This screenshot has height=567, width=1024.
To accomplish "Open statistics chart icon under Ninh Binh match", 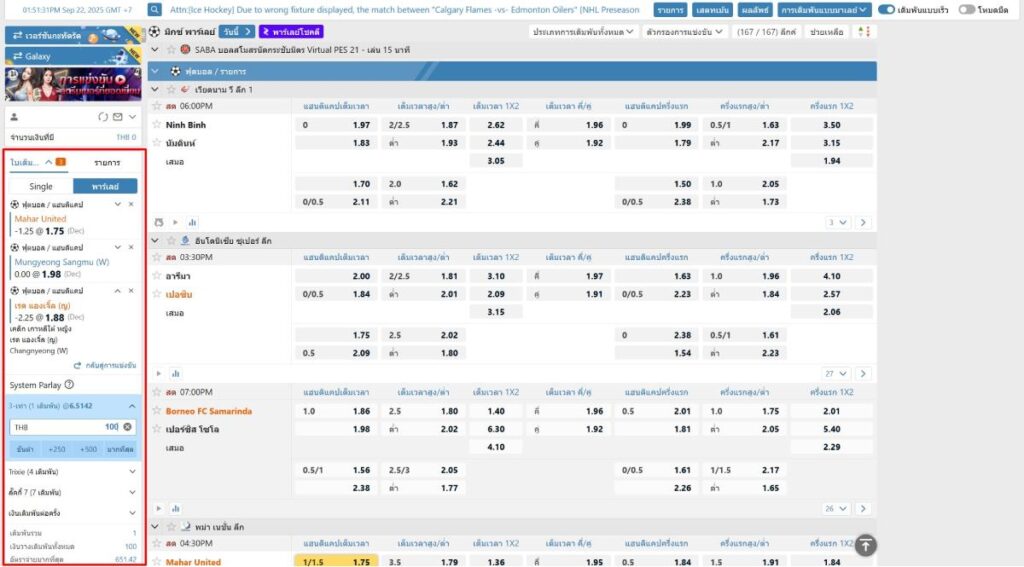I will tap(192, 222).
